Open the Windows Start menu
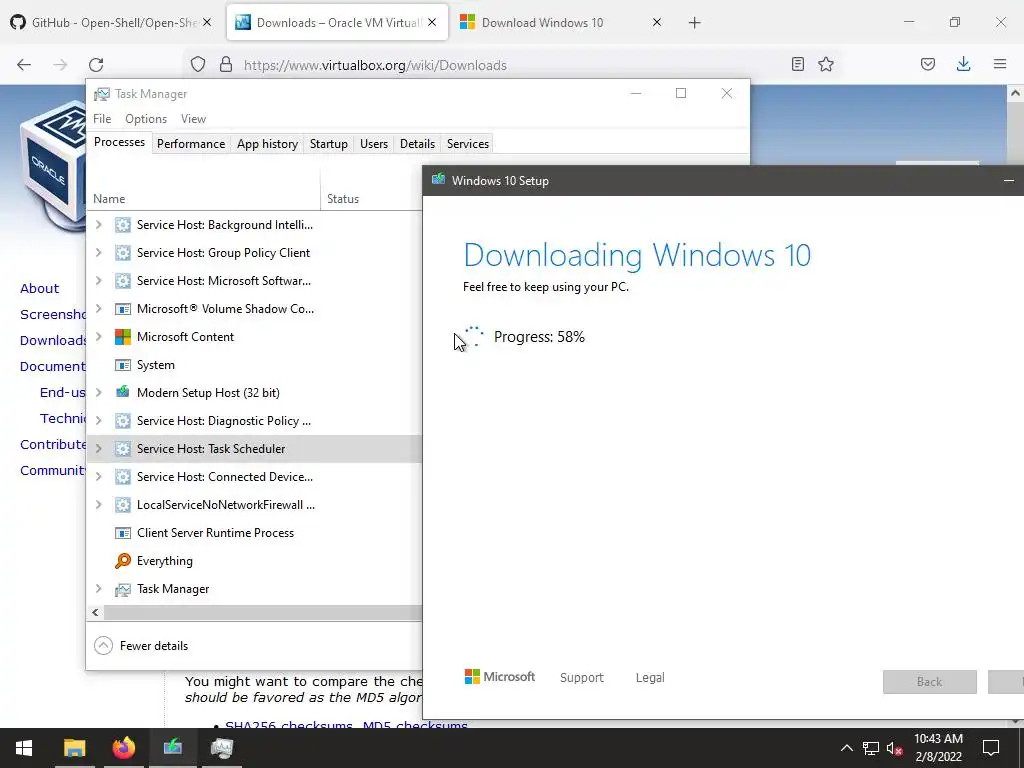 pos(24,748)
